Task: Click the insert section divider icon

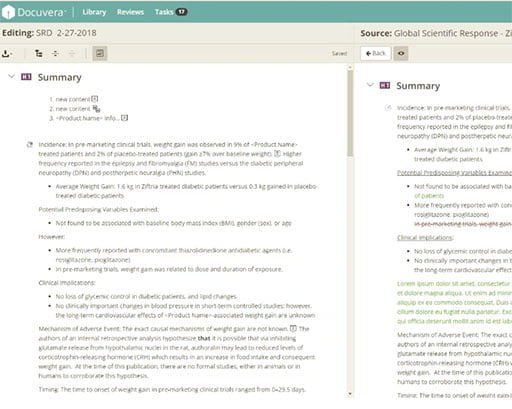Action: tap(55, 53)
